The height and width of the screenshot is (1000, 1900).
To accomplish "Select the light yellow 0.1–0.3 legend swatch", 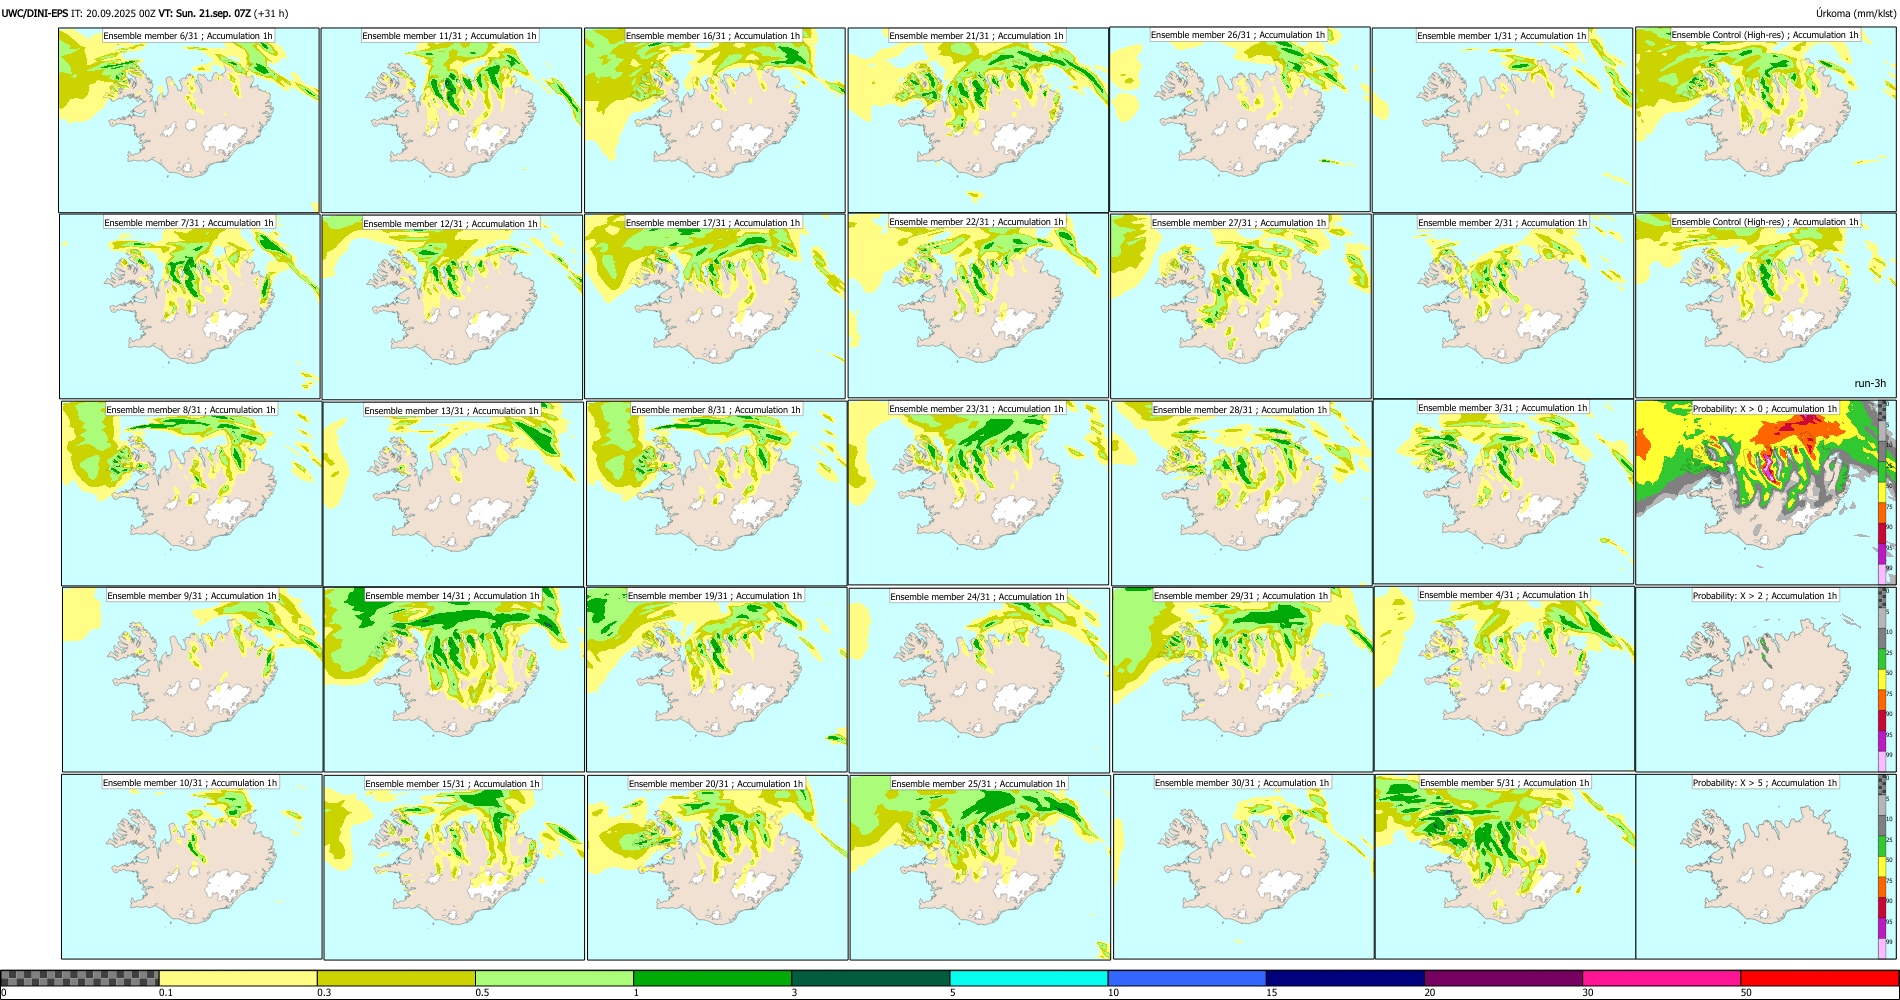I will pyautogui.click(x=238, y=978).
